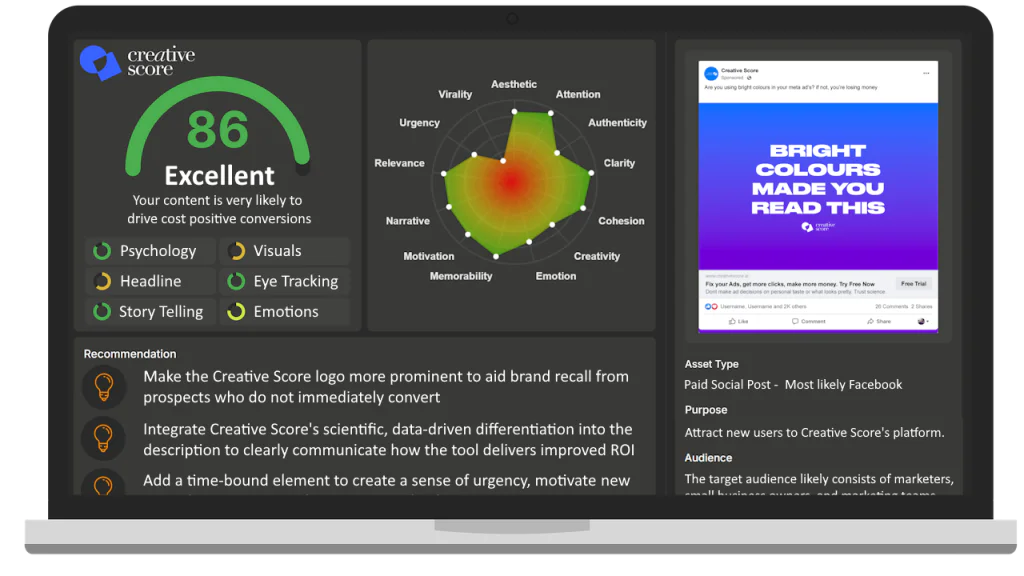Click the reaction emoji icons under the post
The image size is (1024, 576).
pos(711,306)
